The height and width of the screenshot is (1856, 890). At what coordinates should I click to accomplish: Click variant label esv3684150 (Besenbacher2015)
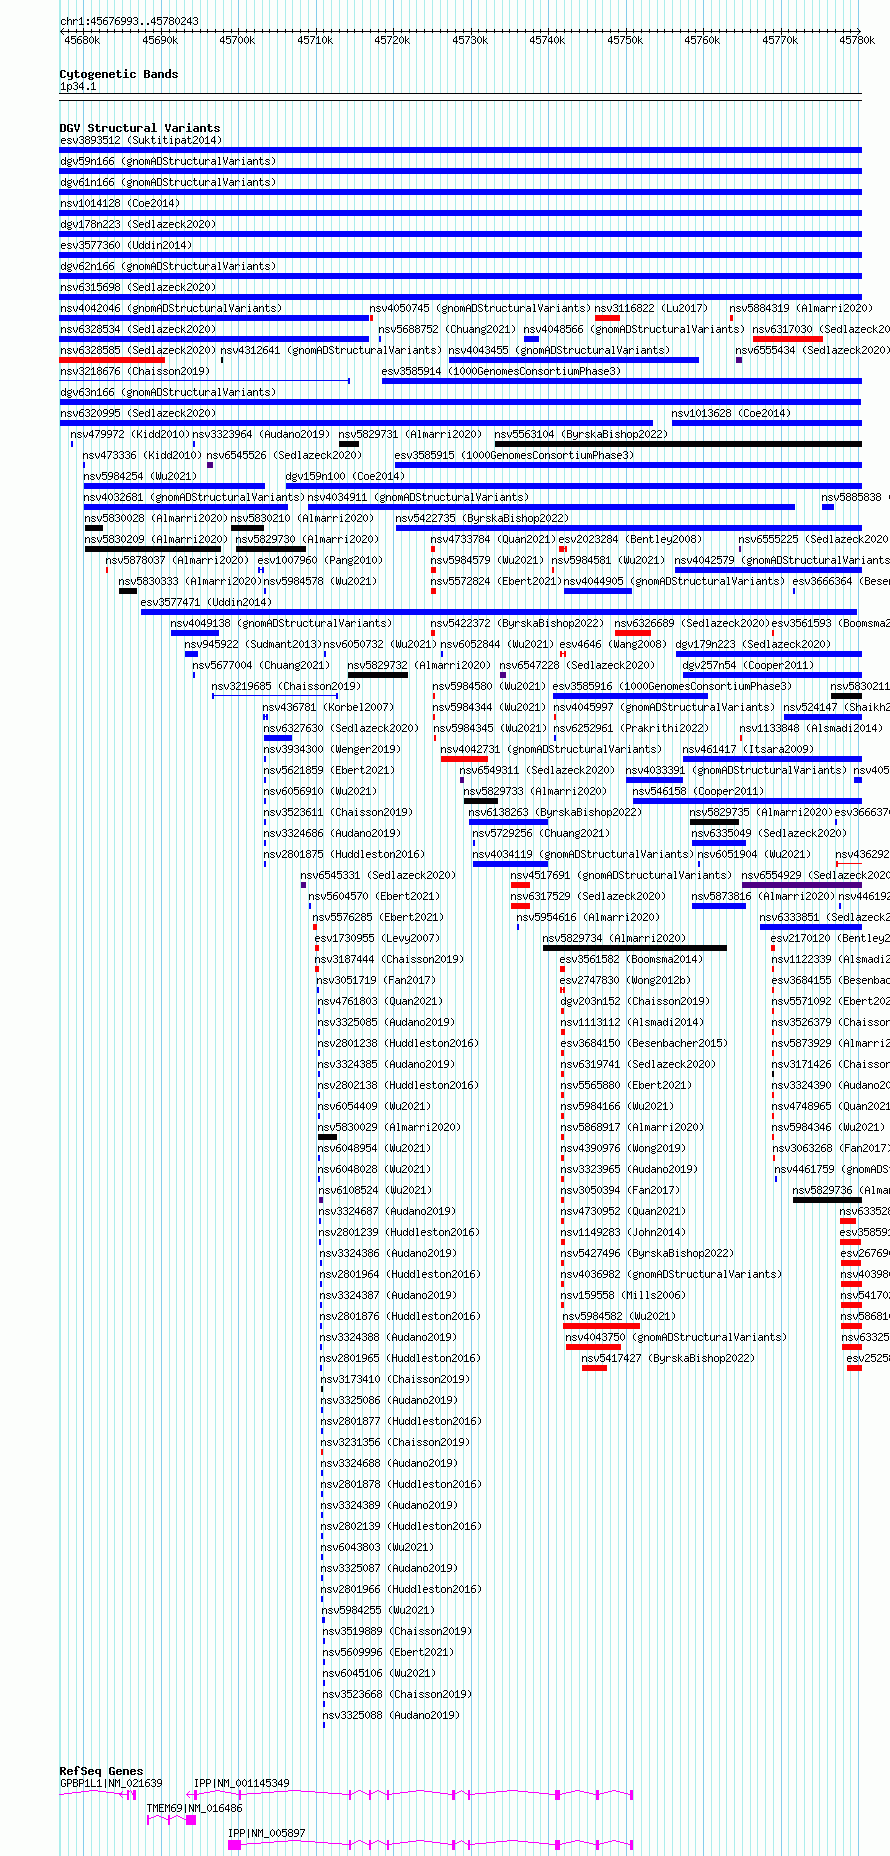(644, 1043)
